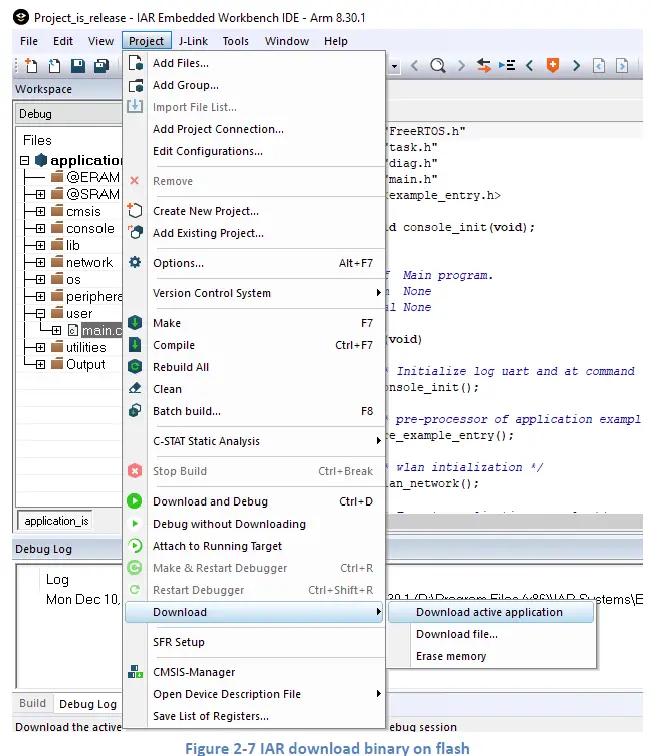Open the toolbar dropdown arrow beside search
The height and width of the screenshot is (756, 652).
(394, 66)
